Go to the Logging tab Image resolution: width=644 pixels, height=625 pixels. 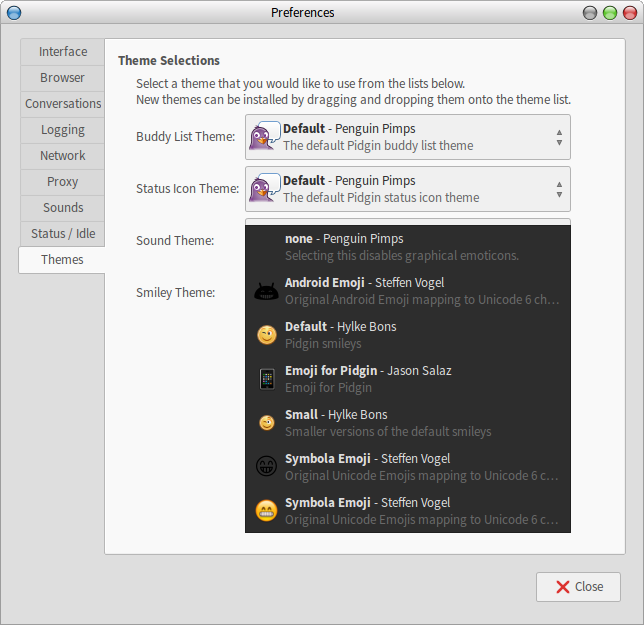coord(63,130)
